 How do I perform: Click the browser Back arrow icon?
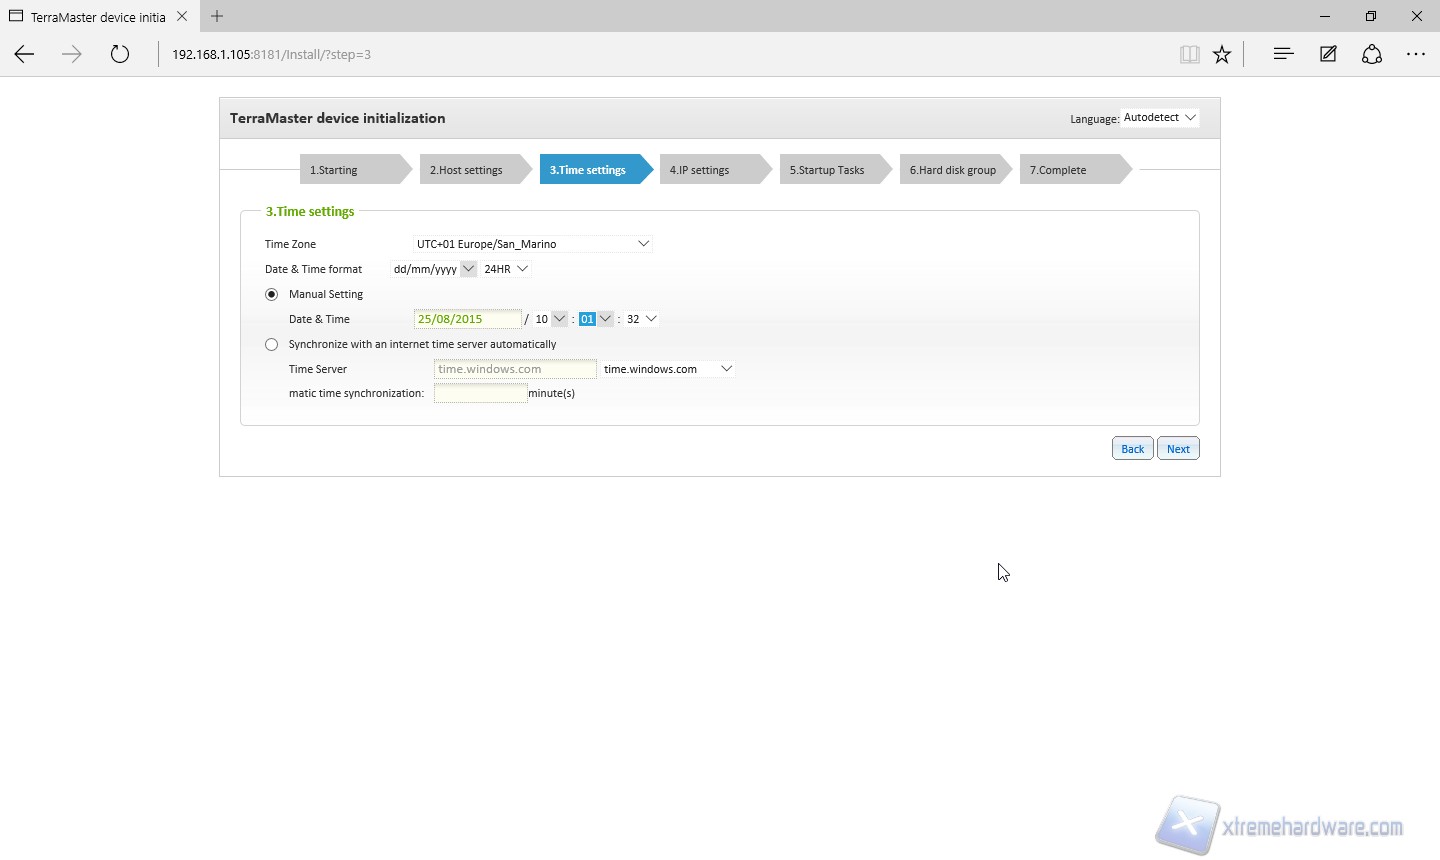point(25,55)
